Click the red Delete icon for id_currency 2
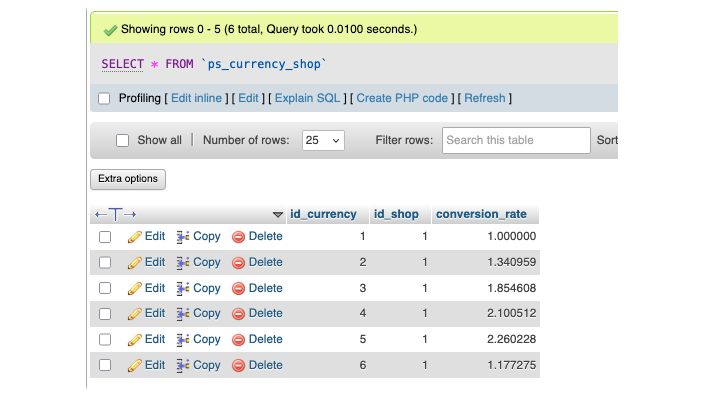704x396 pixels. point(238,263)
